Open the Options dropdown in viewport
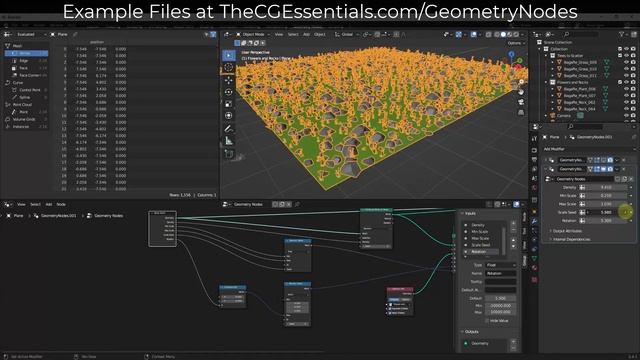The height and width of the screenshot is (360, 640). point(516,43)
